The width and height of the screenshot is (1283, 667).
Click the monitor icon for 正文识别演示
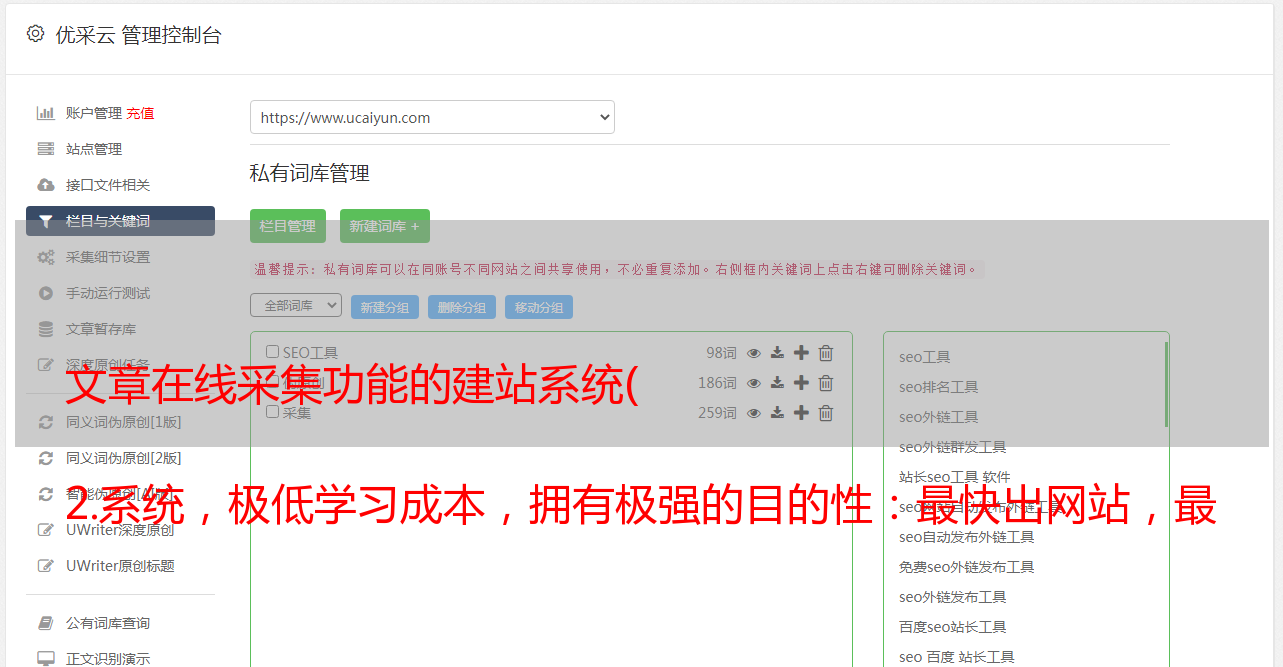[46, 659]
